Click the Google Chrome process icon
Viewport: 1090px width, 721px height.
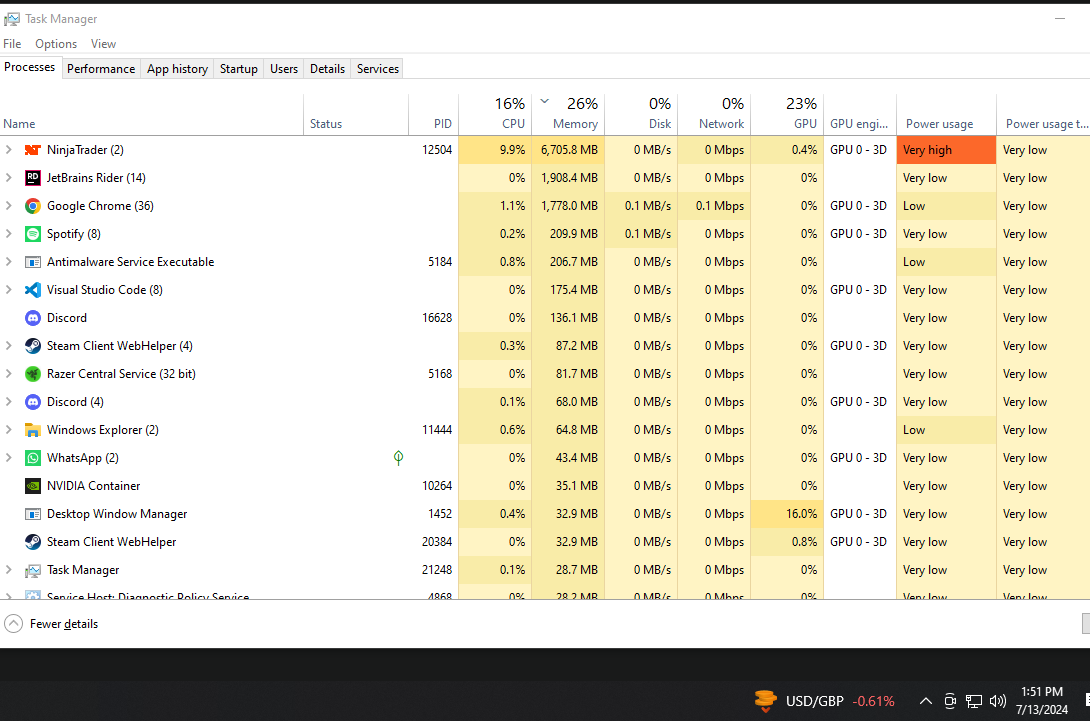[x=33, y=206]
